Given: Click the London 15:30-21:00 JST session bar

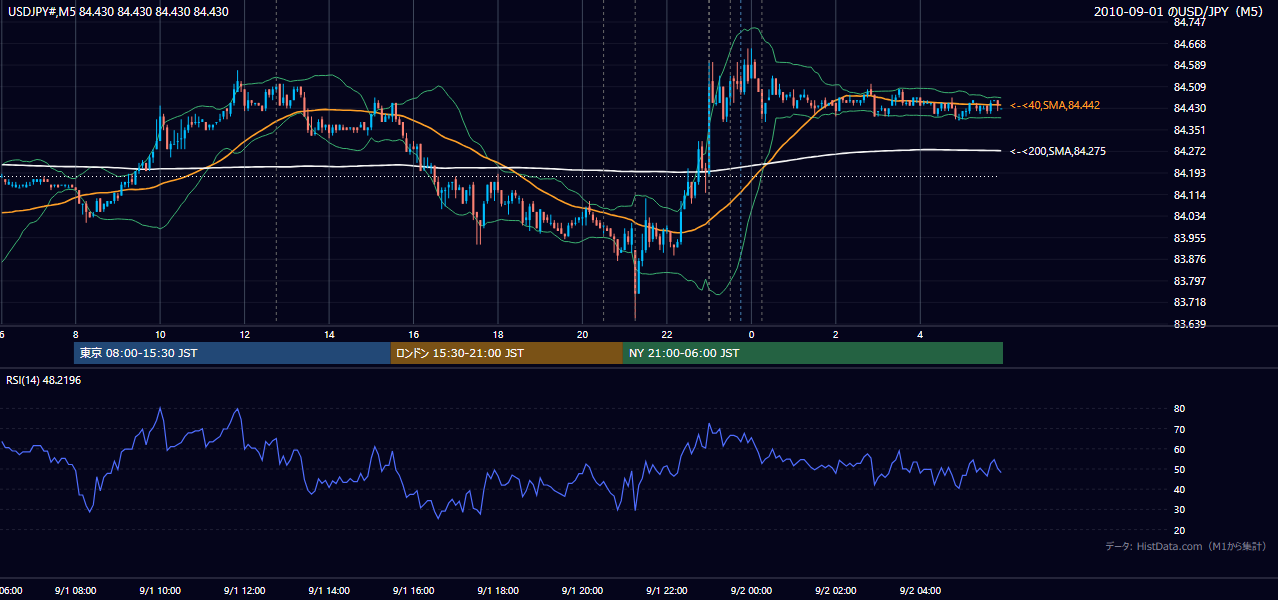Looking at the screenshot, I should [507, 353].
